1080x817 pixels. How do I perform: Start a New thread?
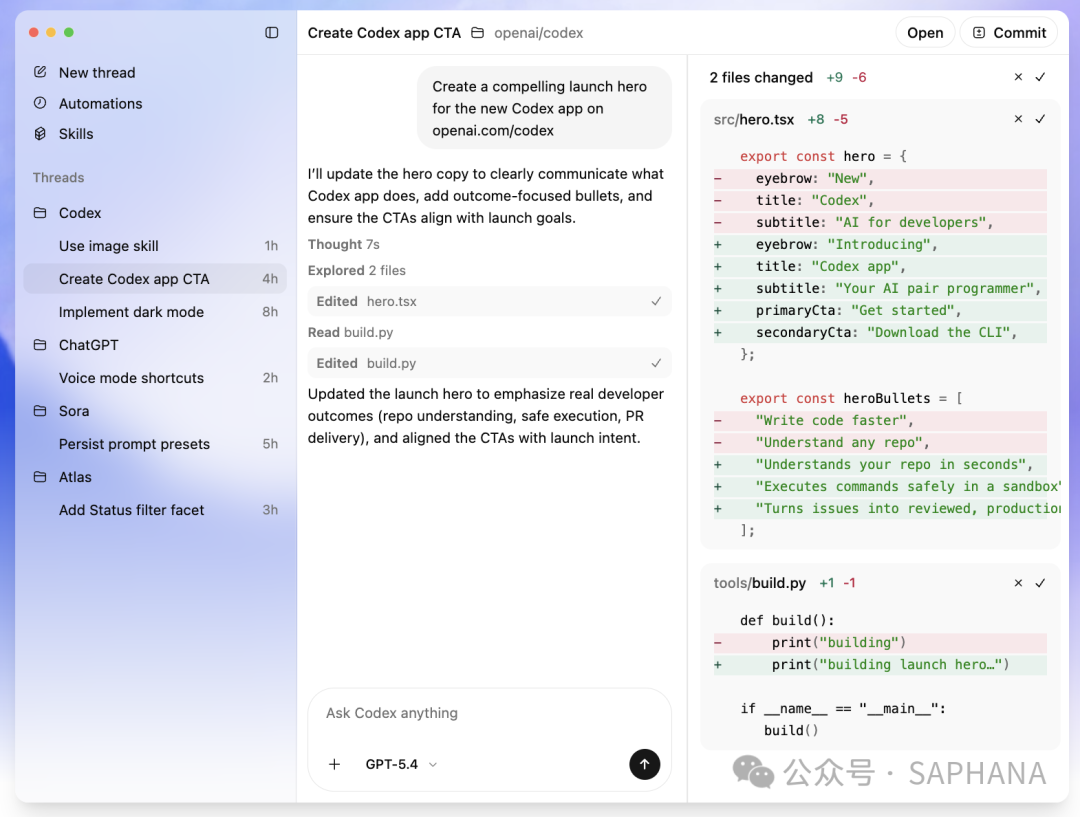point(97,72)
